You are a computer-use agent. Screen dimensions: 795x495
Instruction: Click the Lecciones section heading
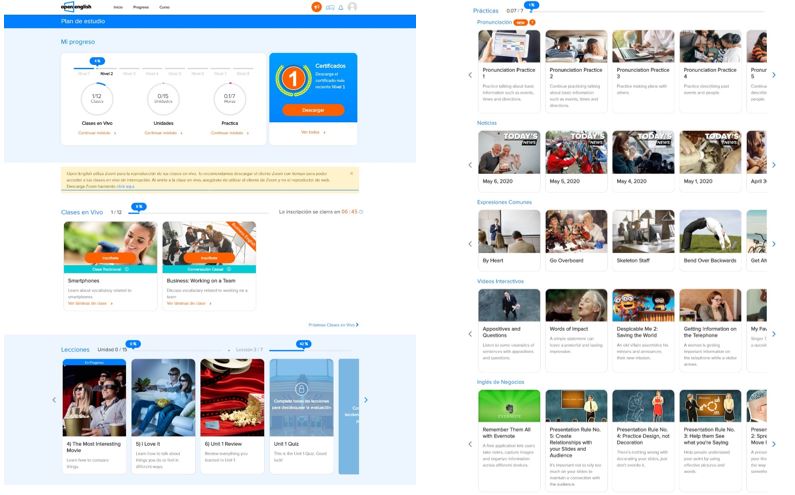coord(75,349)
